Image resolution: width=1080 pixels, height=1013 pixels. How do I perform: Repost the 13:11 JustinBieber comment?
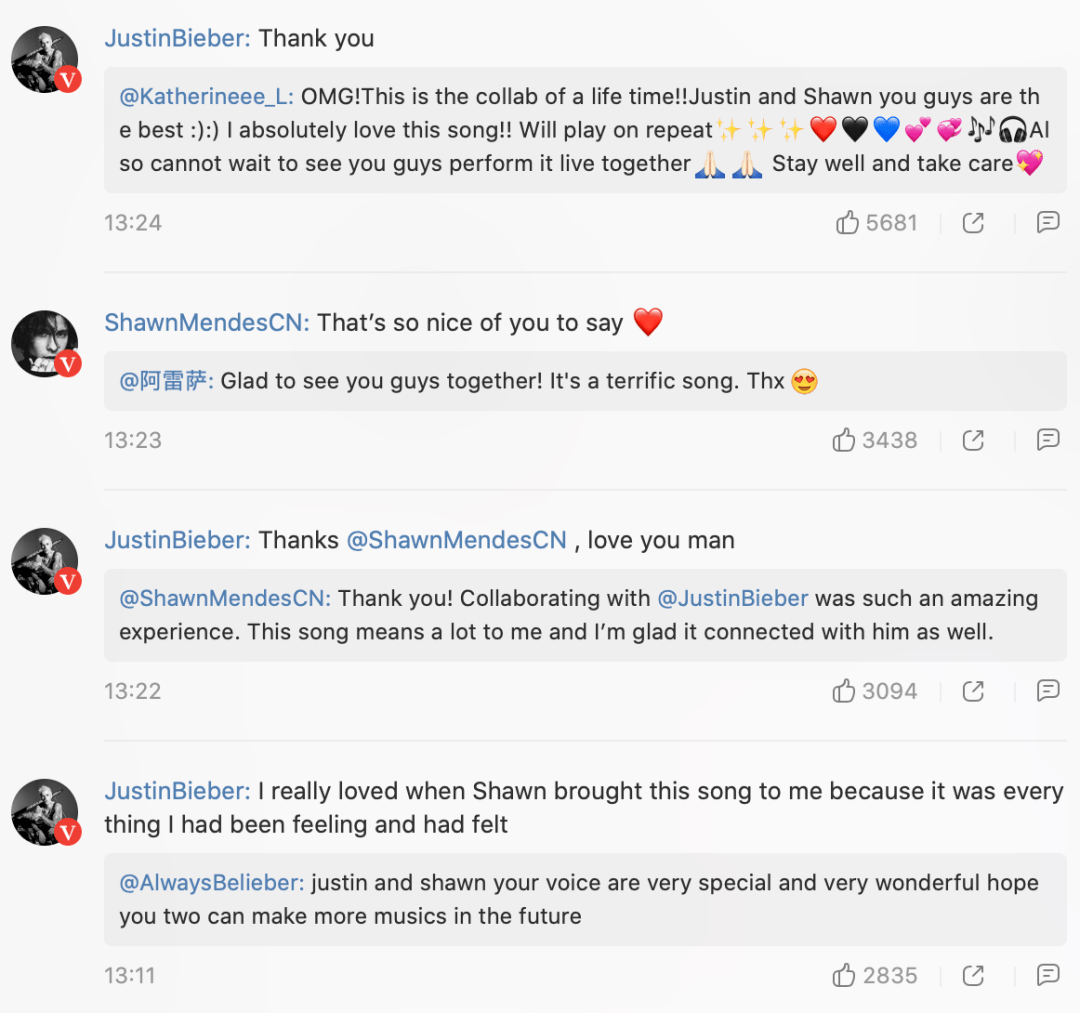(x=973, y=975)
